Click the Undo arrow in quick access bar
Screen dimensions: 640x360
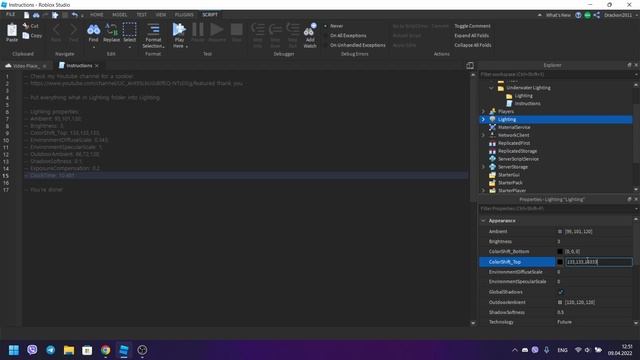coord(75,15)
